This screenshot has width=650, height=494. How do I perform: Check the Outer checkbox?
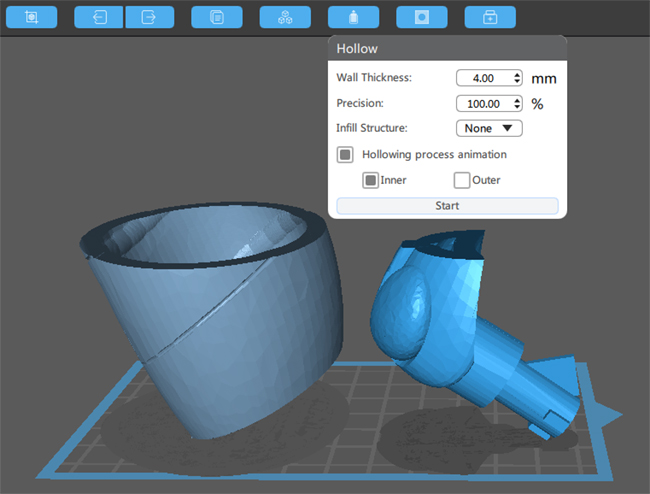click(462, 180)
